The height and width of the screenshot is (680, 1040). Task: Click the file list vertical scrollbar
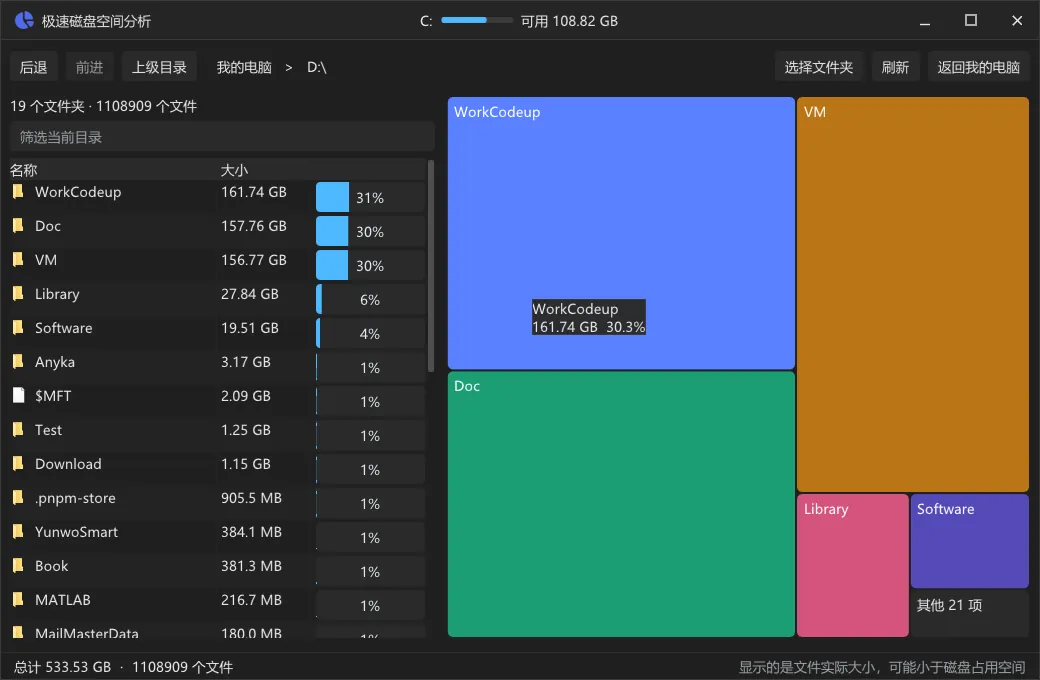431,265
